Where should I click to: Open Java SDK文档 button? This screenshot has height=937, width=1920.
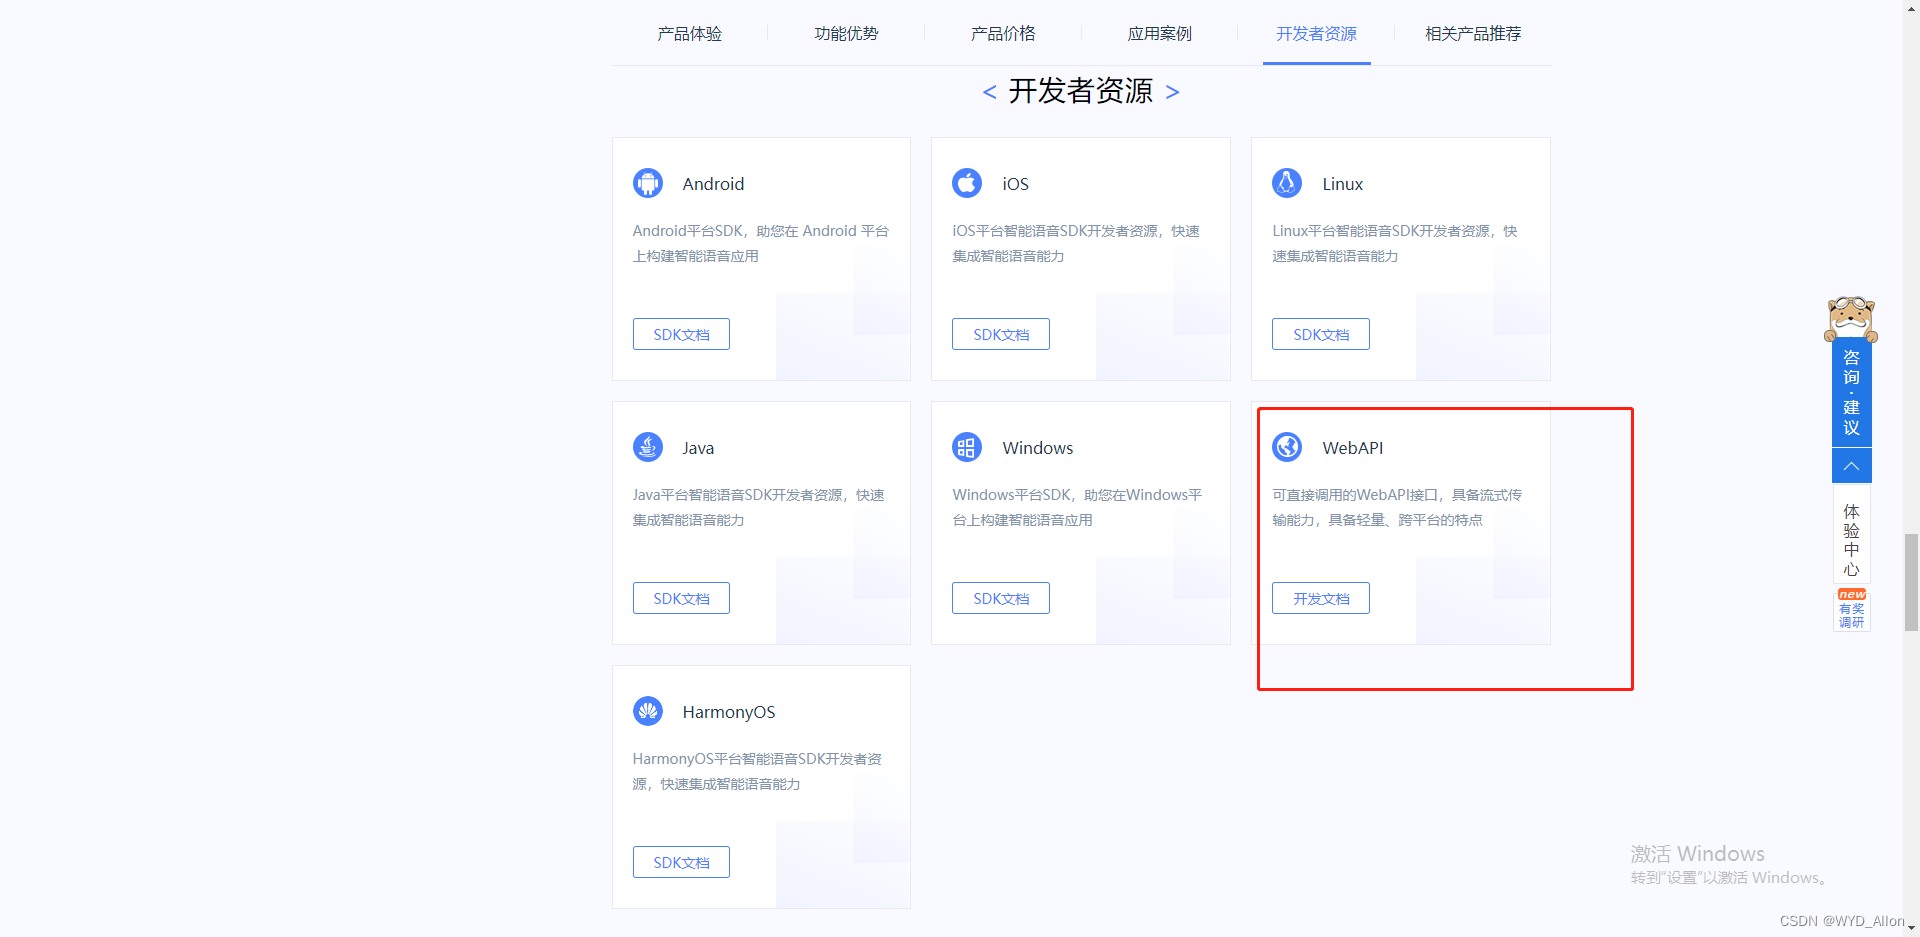pyautogui.click(x=681, y=598)
